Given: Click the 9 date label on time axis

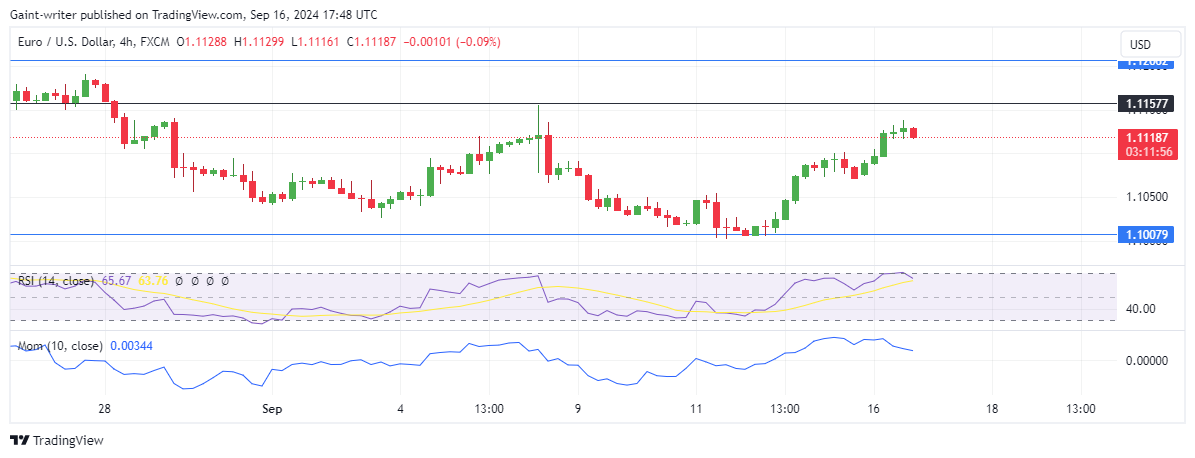Looking at the screenshot, I should pyautogui.click(x=578, y=408).
